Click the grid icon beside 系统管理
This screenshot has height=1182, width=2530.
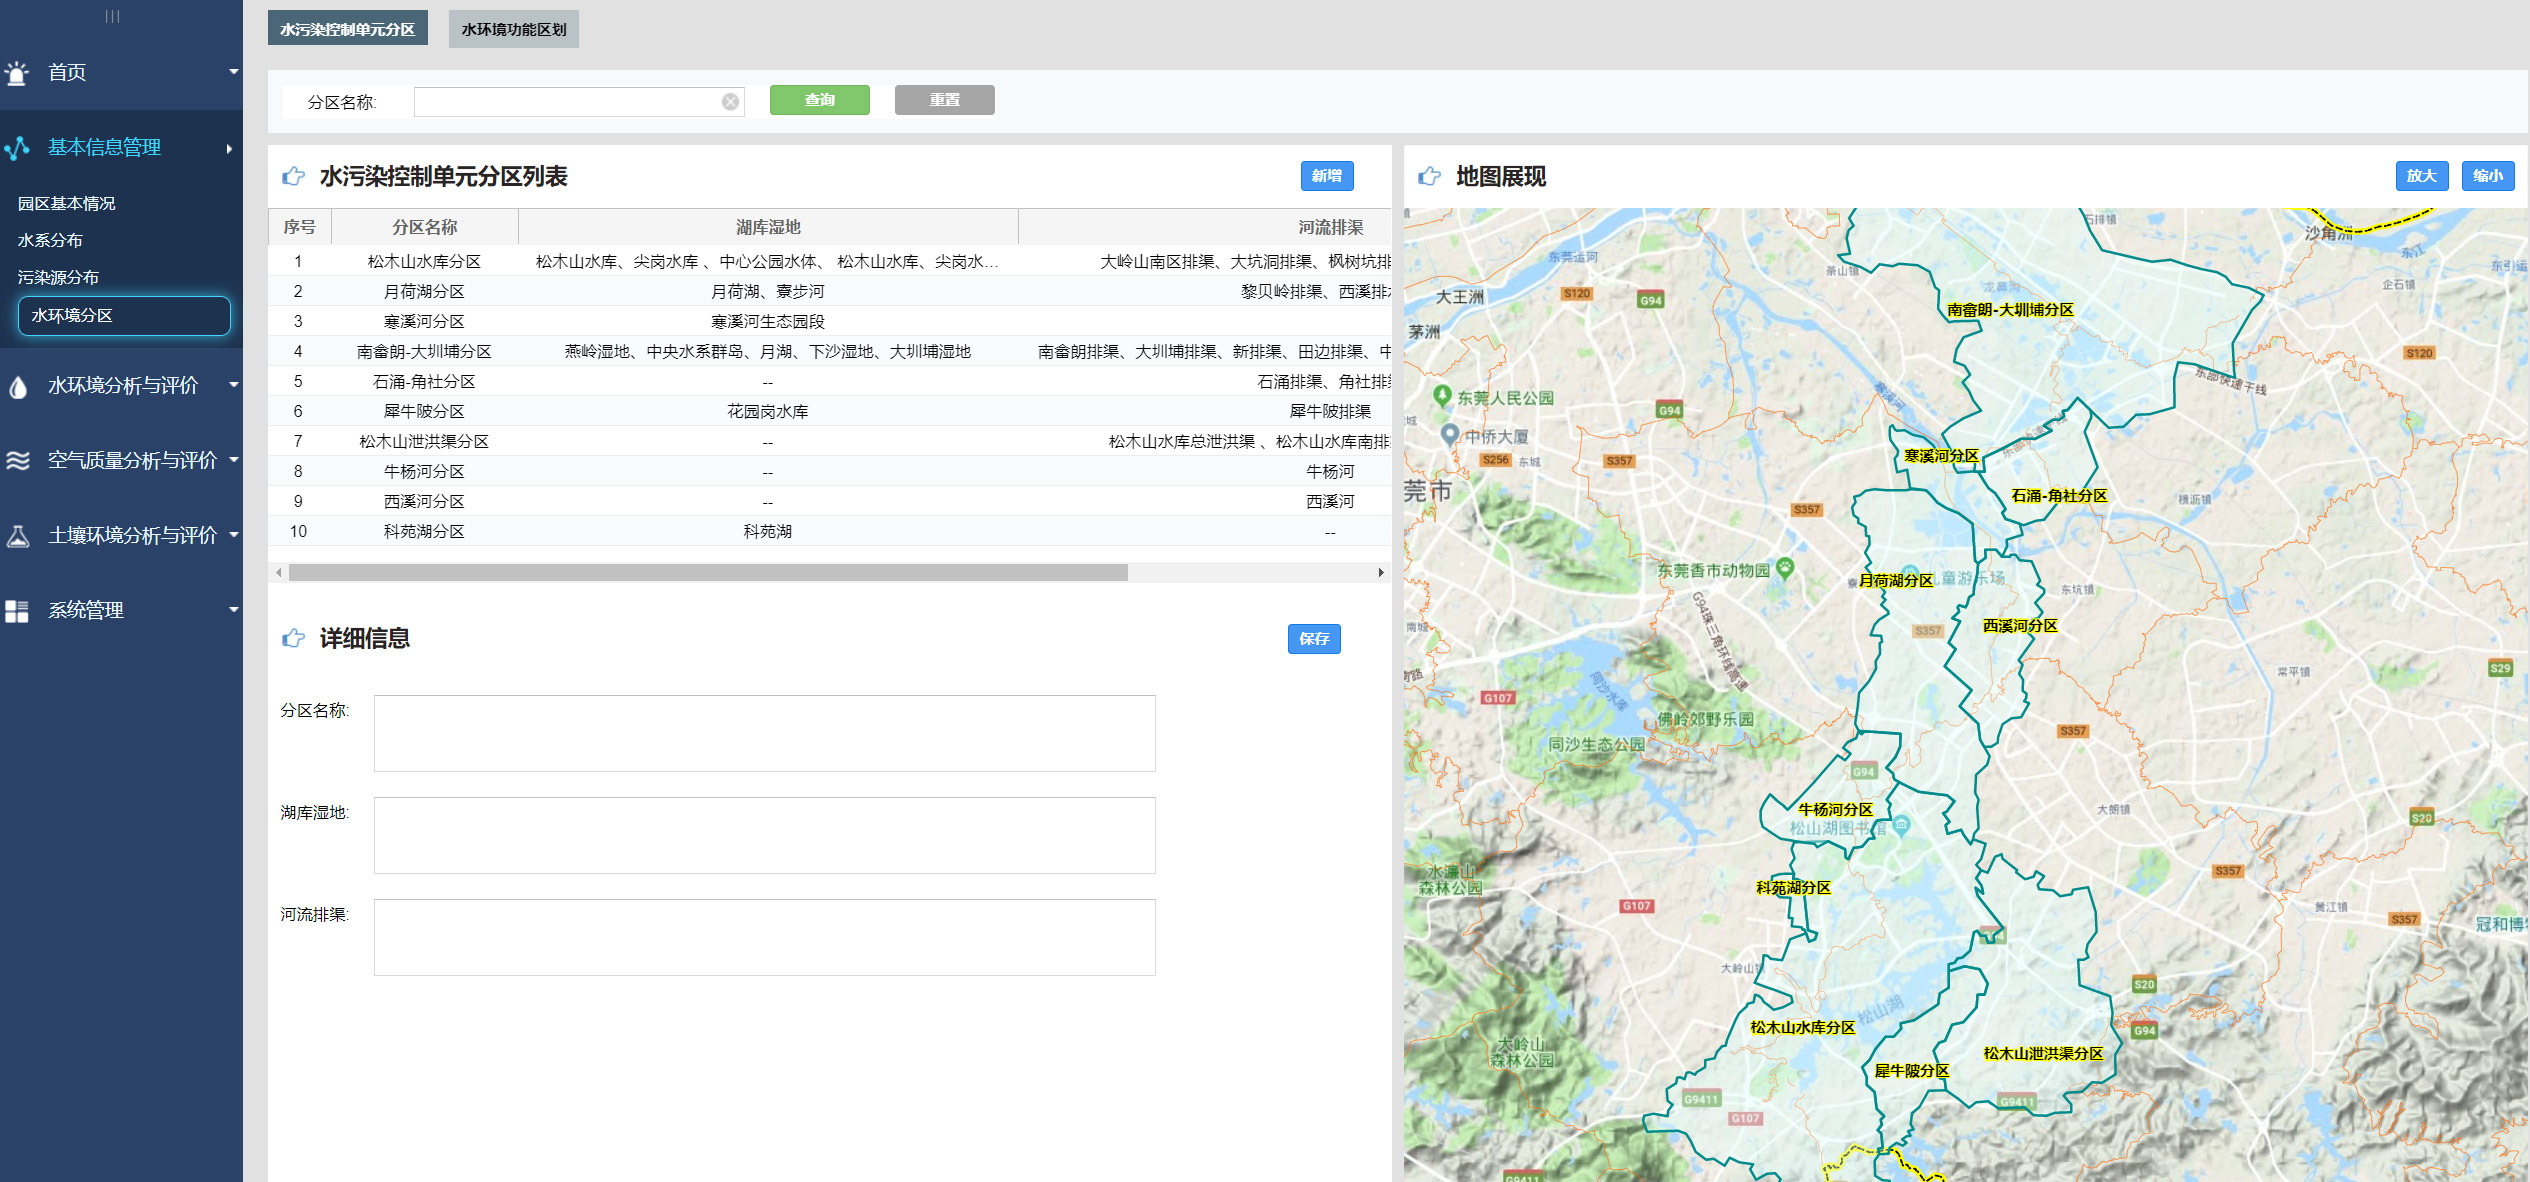tap(17, 611)
